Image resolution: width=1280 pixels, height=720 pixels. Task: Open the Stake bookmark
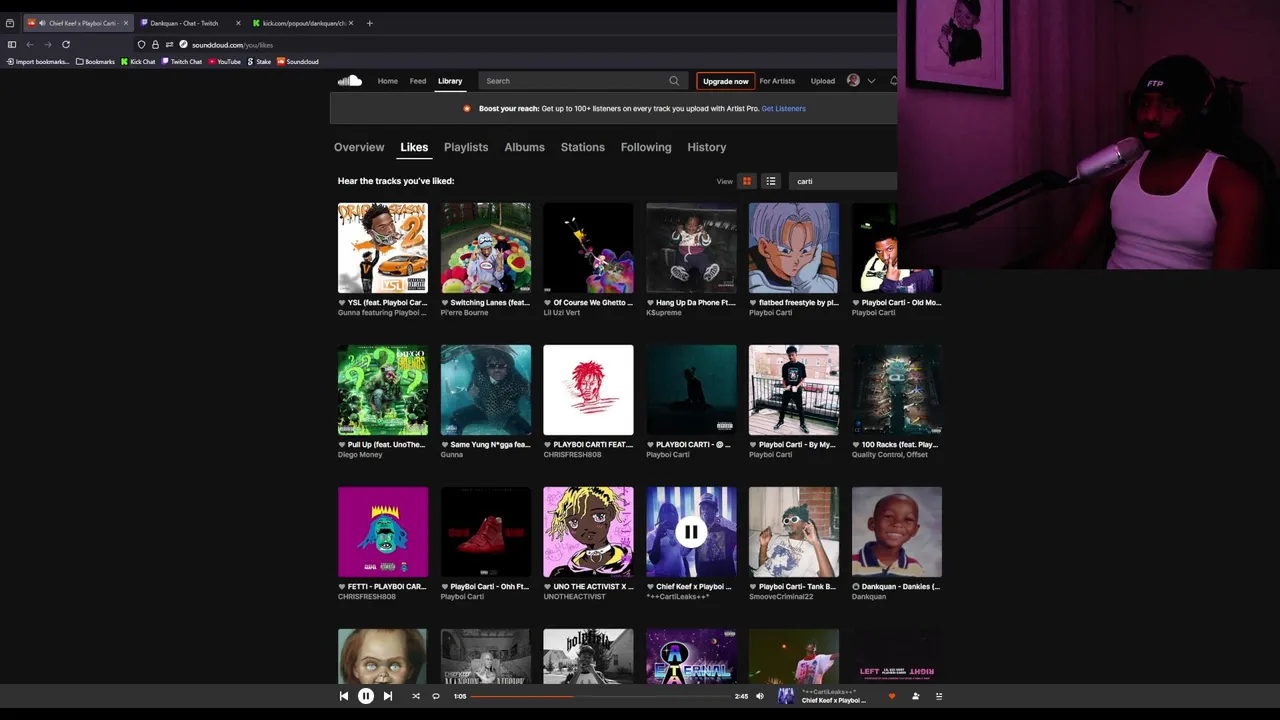[x=259, y=62]
